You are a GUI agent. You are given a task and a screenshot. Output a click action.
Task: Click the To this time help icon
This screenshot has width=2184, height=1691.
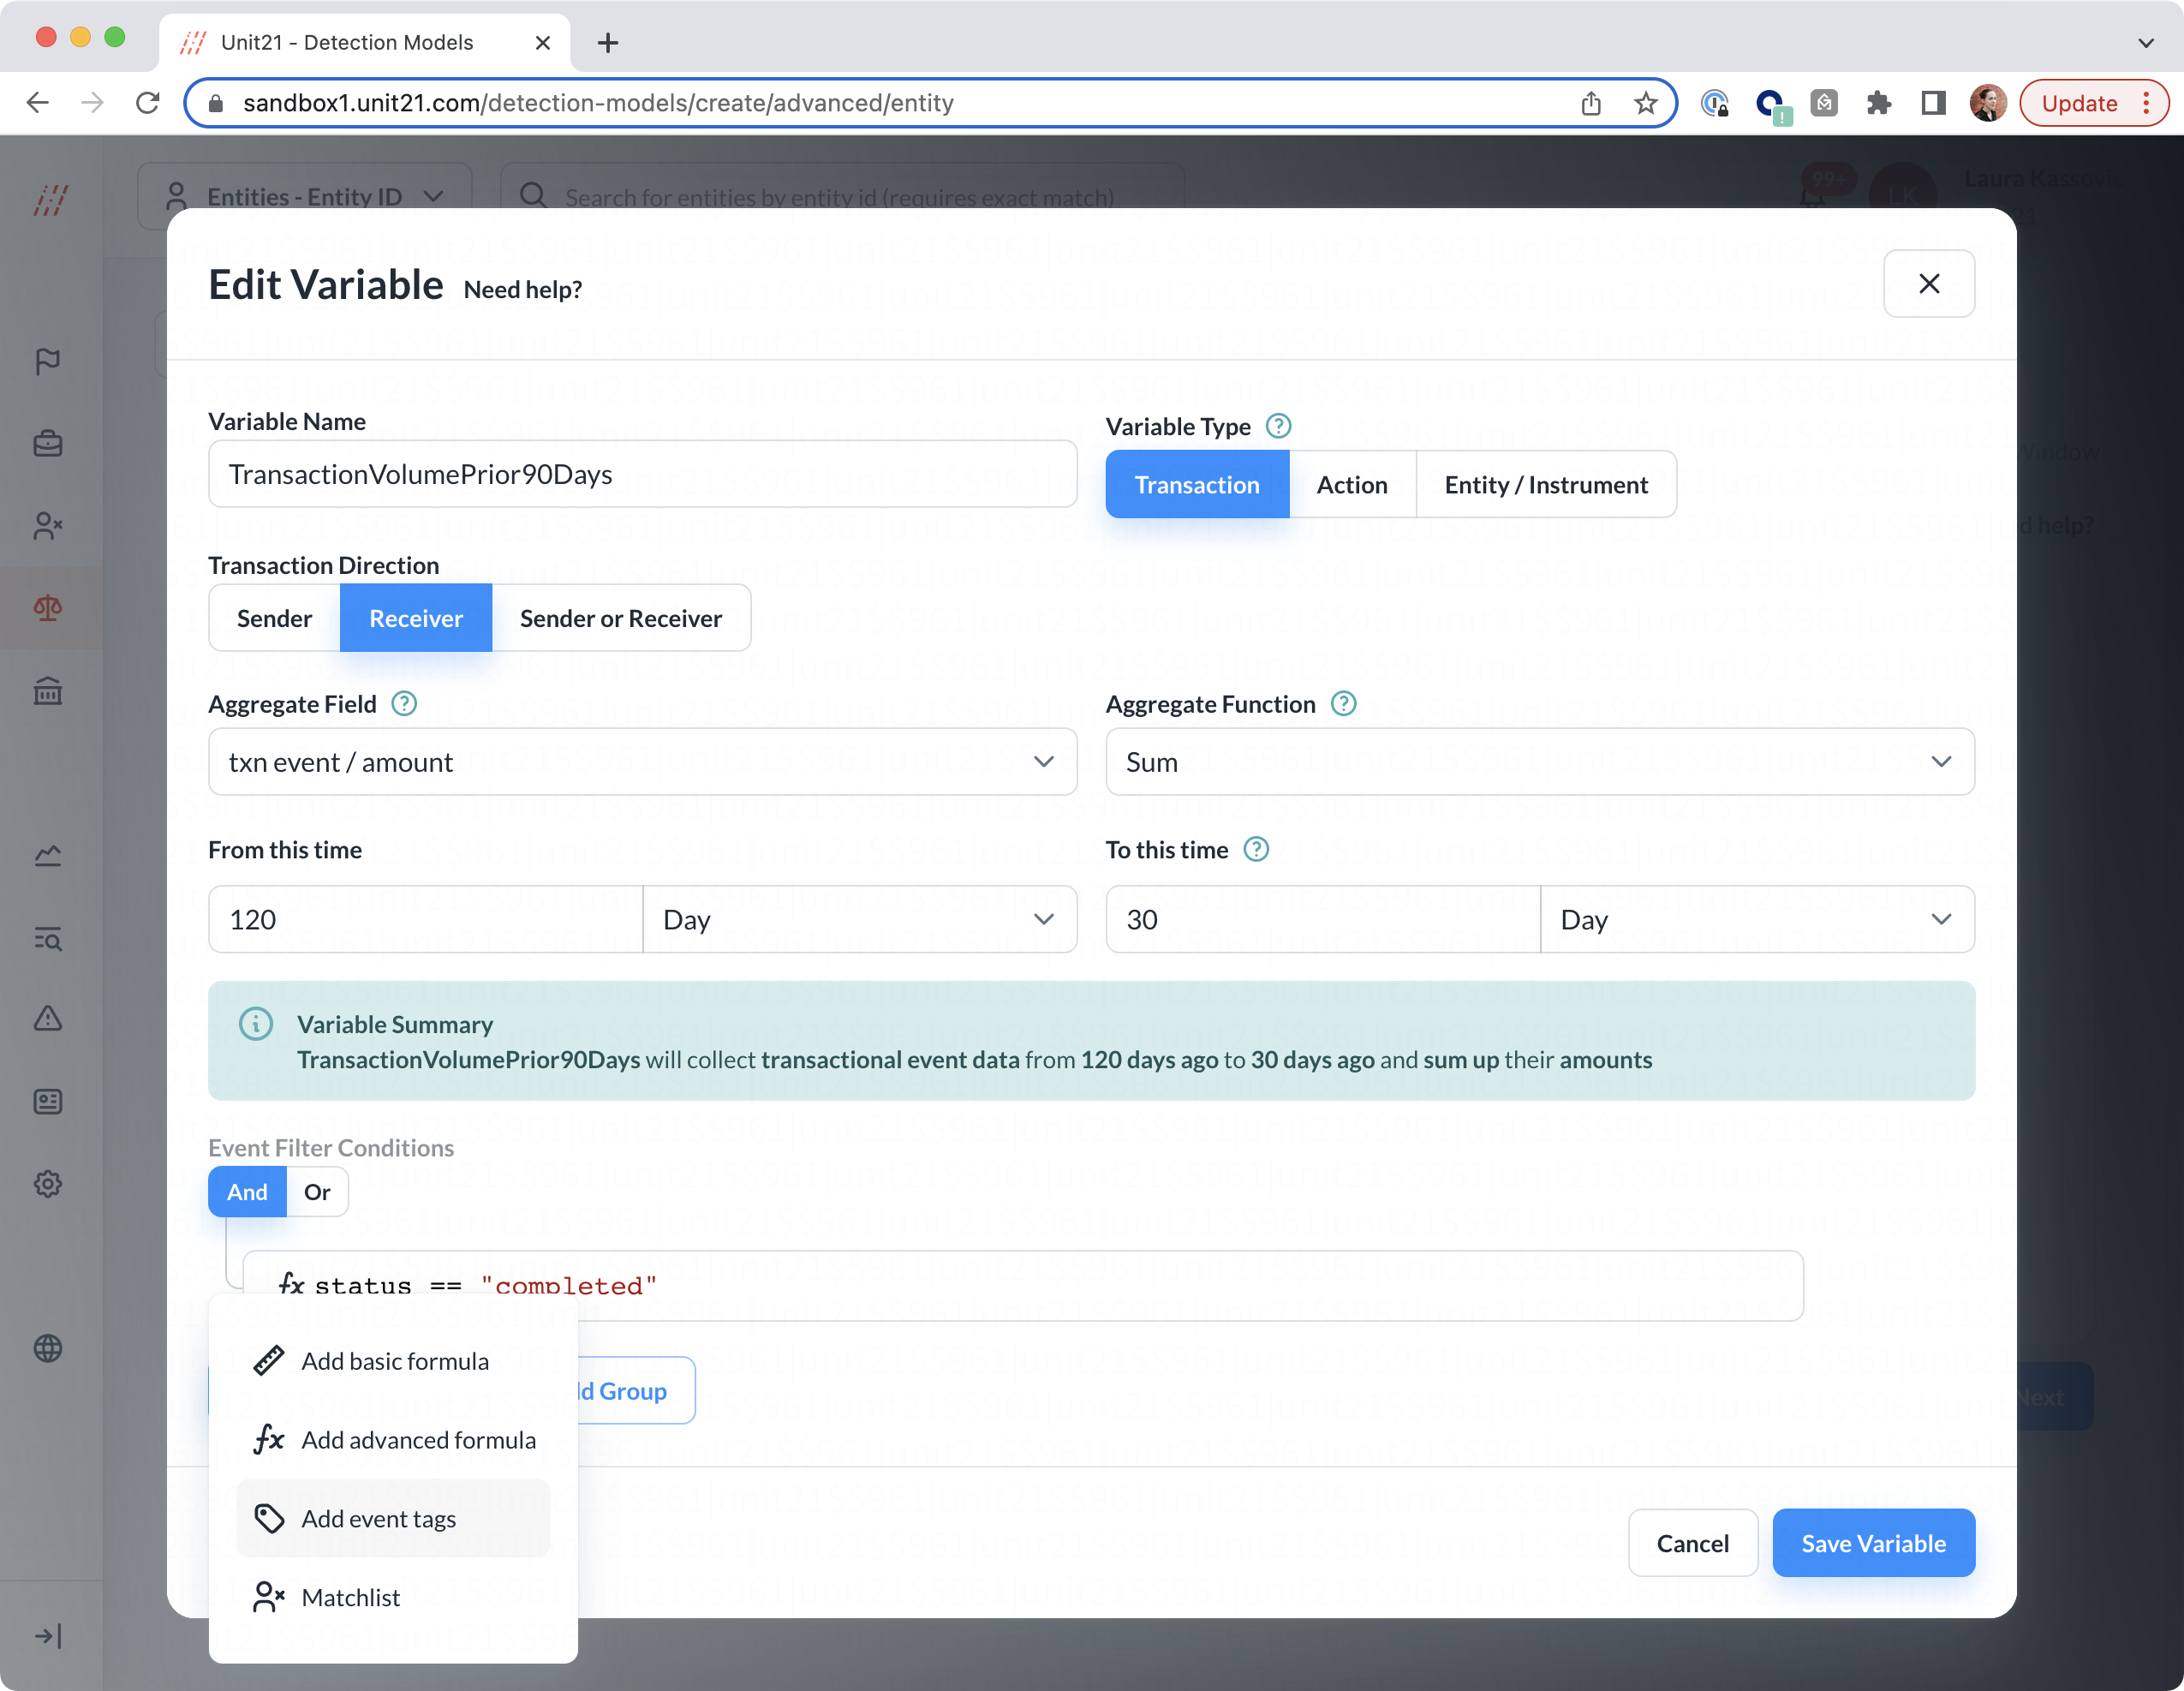[x=1256, y=850]
